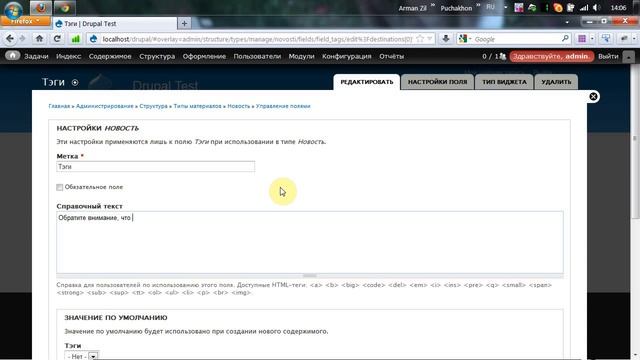Click the taskbar clock showing 14:06

618,8
